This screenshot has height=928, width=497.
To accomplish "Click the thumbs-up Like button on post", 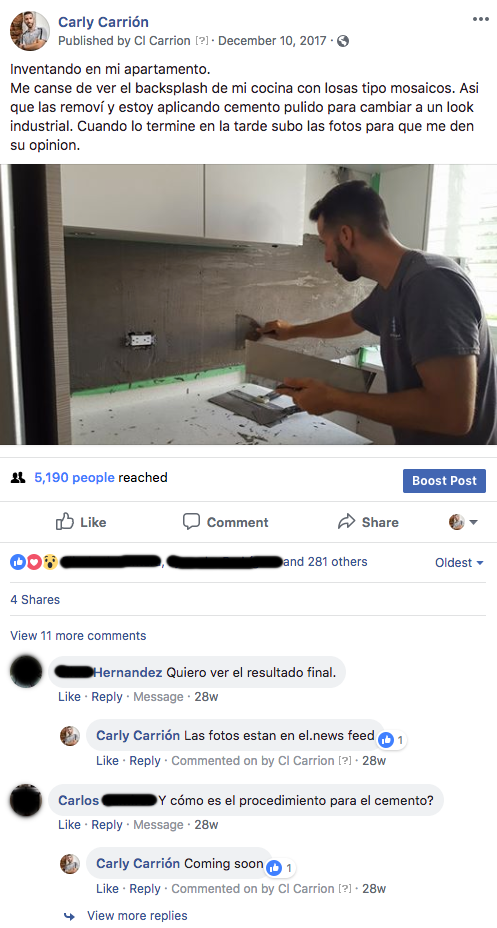I will [x=81, y=522].
